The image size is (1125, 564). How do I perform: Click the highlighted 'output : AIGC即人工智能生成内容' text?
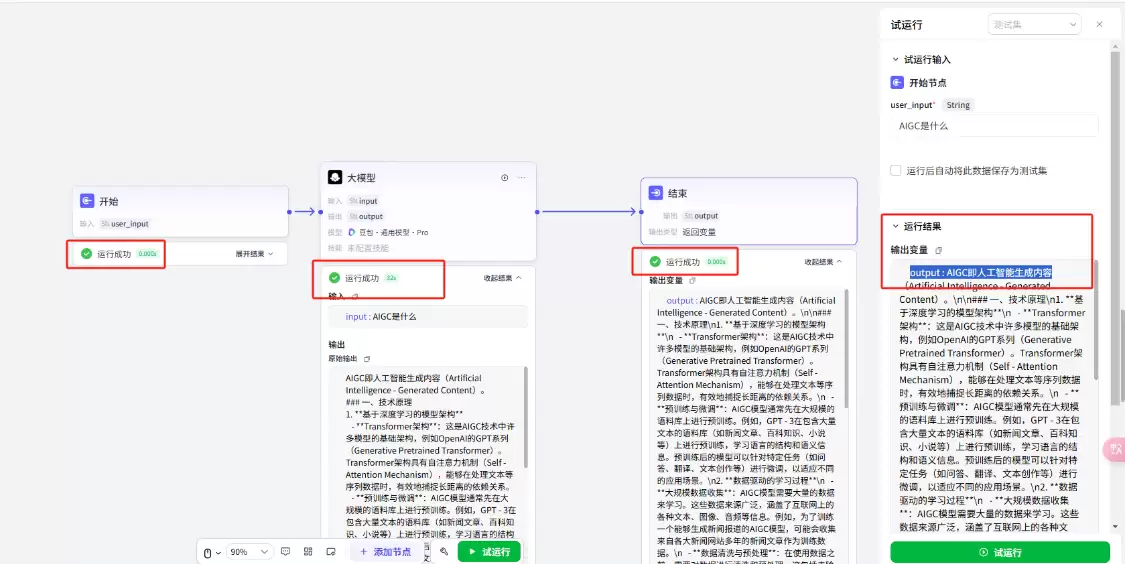pos(981,273)
